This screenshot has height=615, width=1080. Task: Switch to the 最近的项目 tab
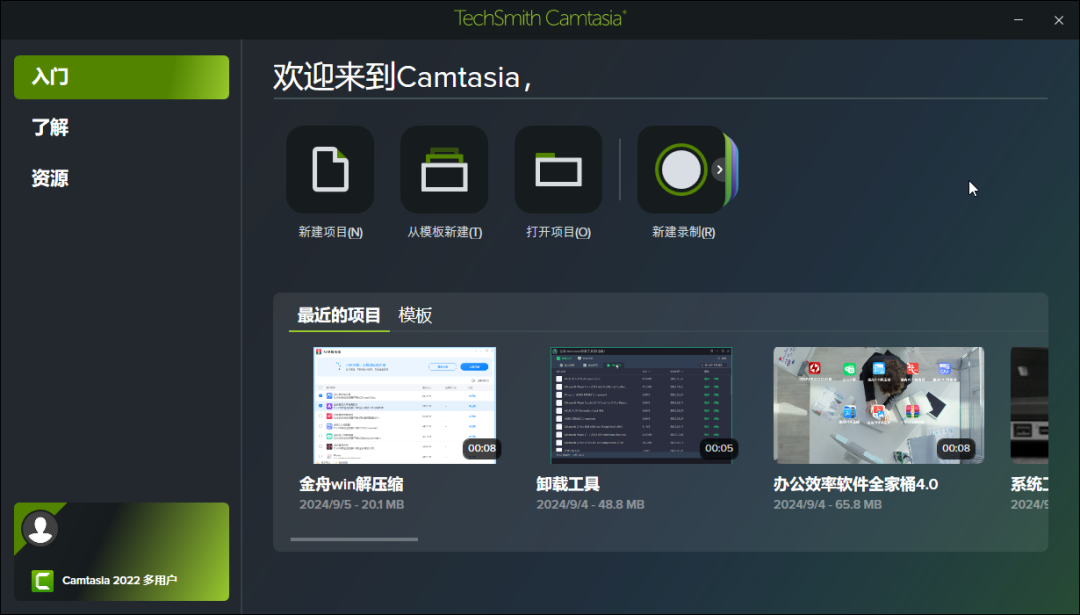(x=339, y=315)
